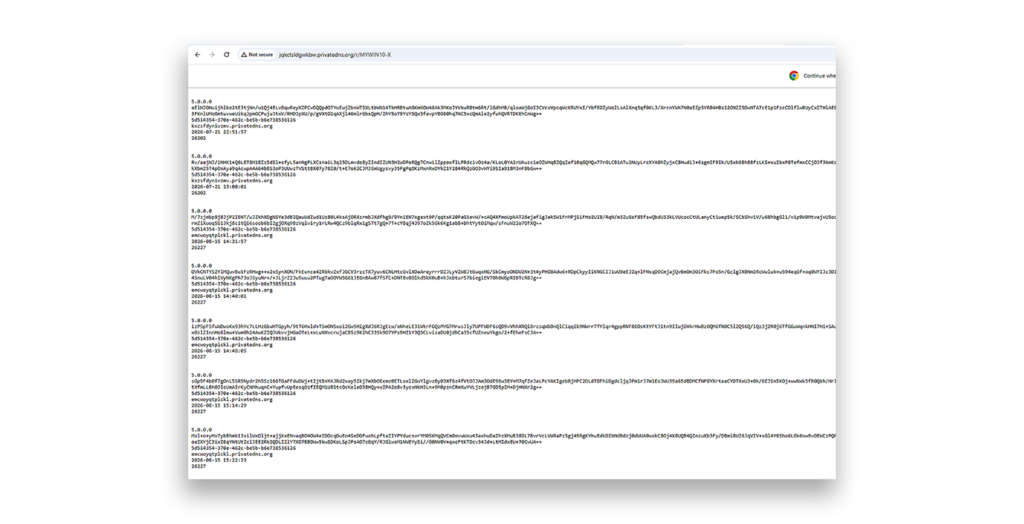1024x524 pixels.
Task: Click the Continue text beside the Chrome logo
Action: tap(819, 76)
